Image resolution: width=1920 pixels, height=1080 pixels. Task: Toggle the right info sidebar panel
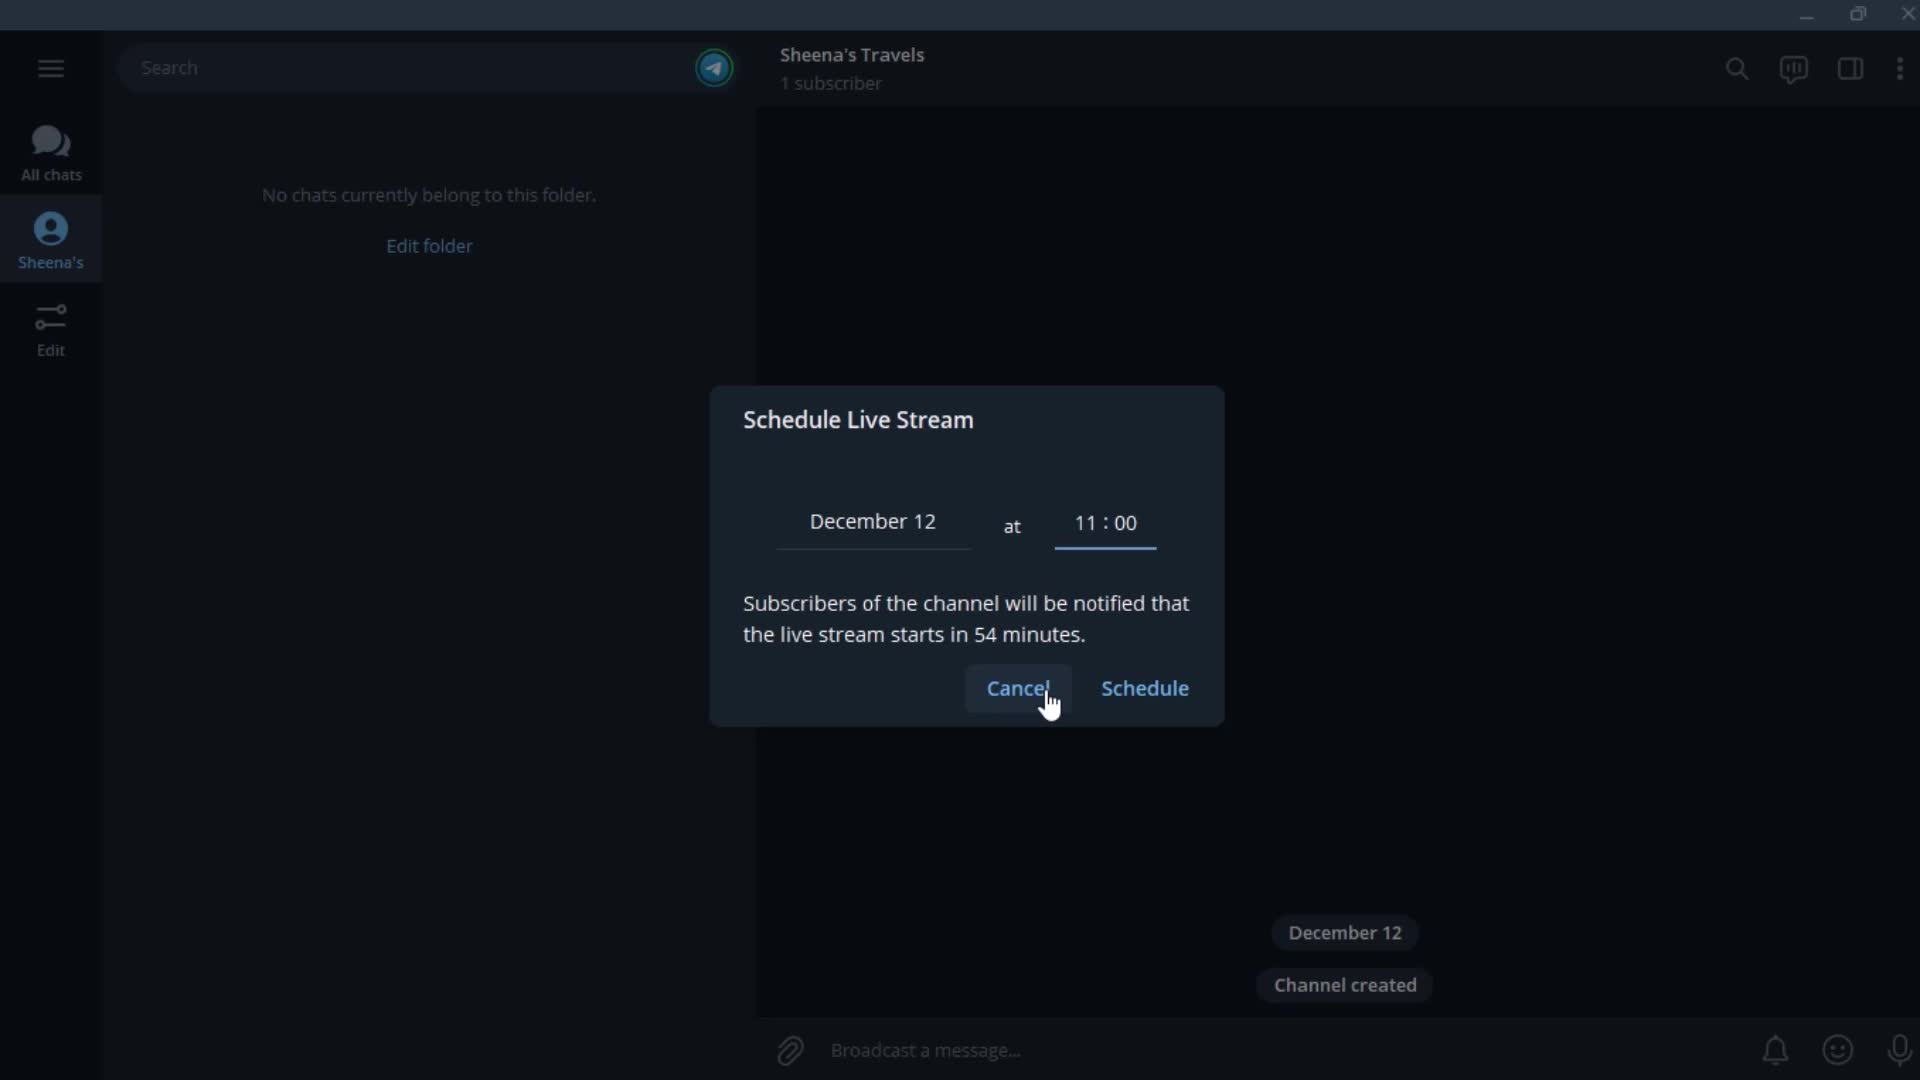click(1850, 68)
